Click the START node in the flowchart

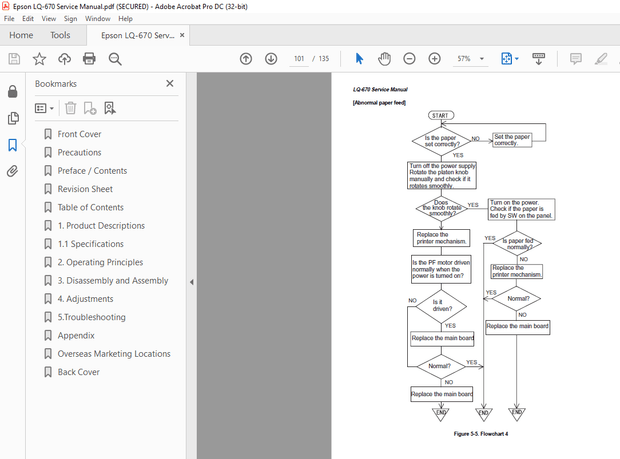(441, 115)
